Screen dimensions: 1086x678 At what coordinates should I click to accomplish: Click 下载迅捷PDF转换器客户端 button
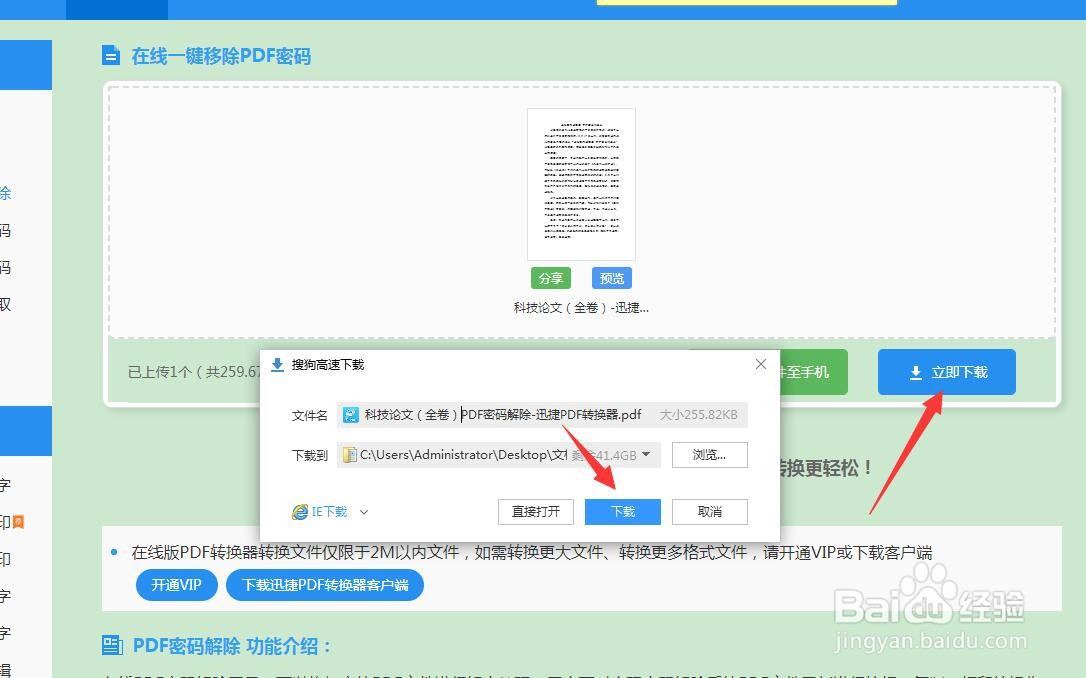point(325,585)
